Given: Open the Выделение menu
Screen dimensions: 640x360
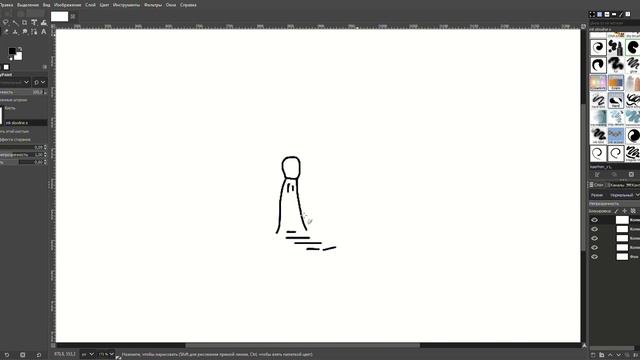Looking at the screenshot, I should click(28, 5).
